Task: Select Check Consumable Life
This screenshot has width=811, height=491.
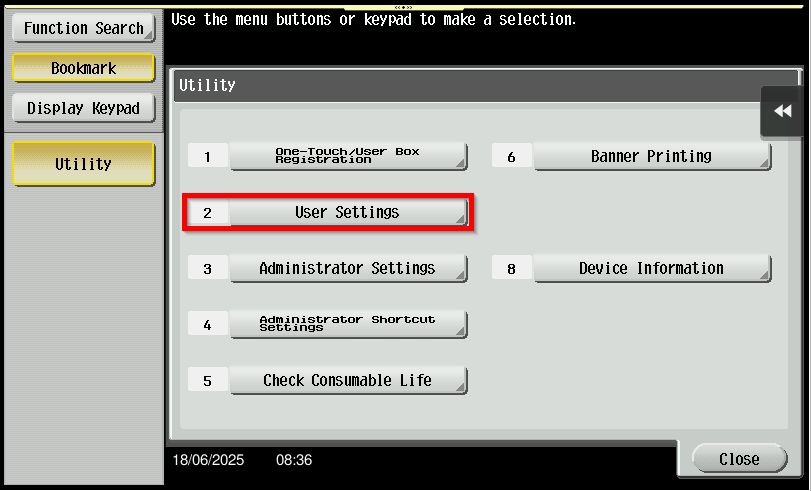Action: (x=347, y=381)
